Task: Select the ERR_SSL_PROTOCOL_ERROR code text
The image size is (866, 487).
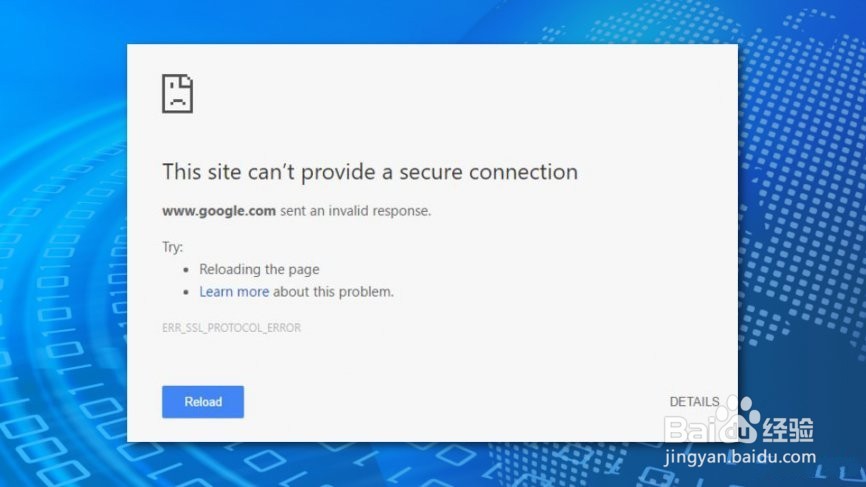Action: [231, 328]
